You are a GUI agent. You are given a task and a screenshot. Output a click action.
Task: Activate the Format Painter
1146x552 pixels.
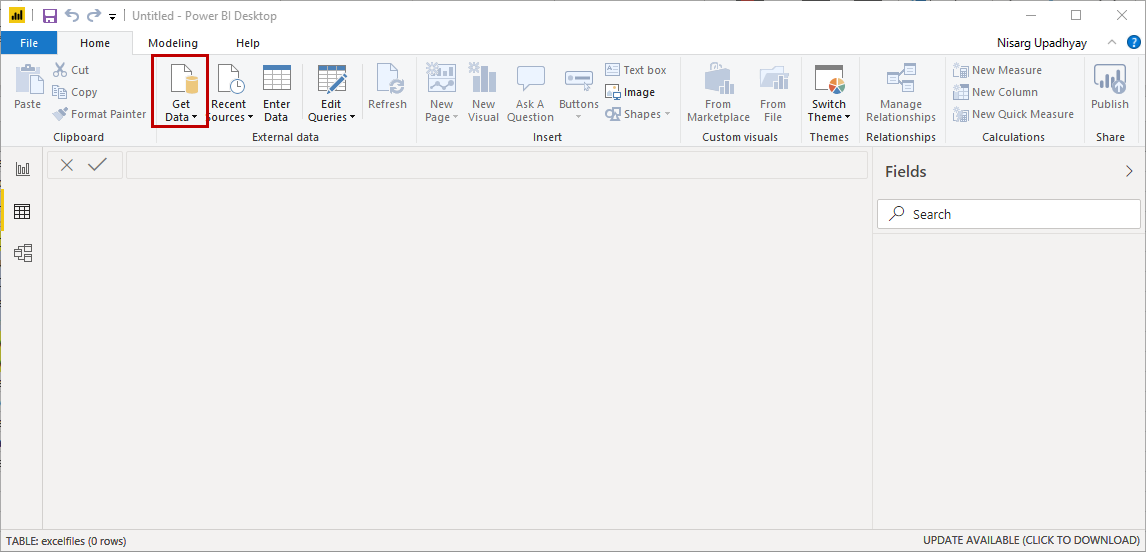[99, 114]
